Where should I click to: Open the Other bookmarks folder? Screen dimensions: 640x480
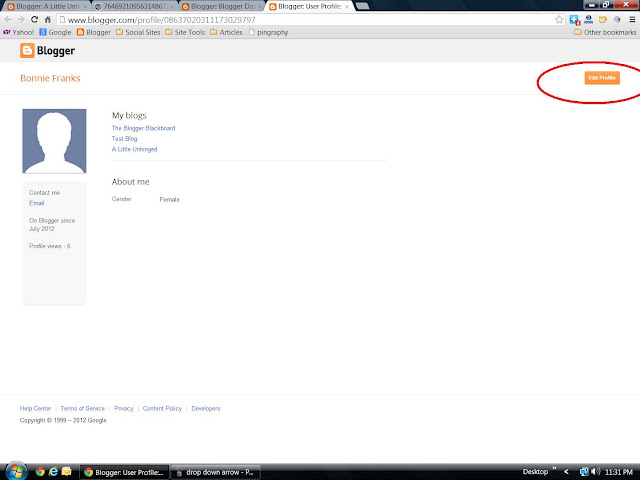(605, 32)
